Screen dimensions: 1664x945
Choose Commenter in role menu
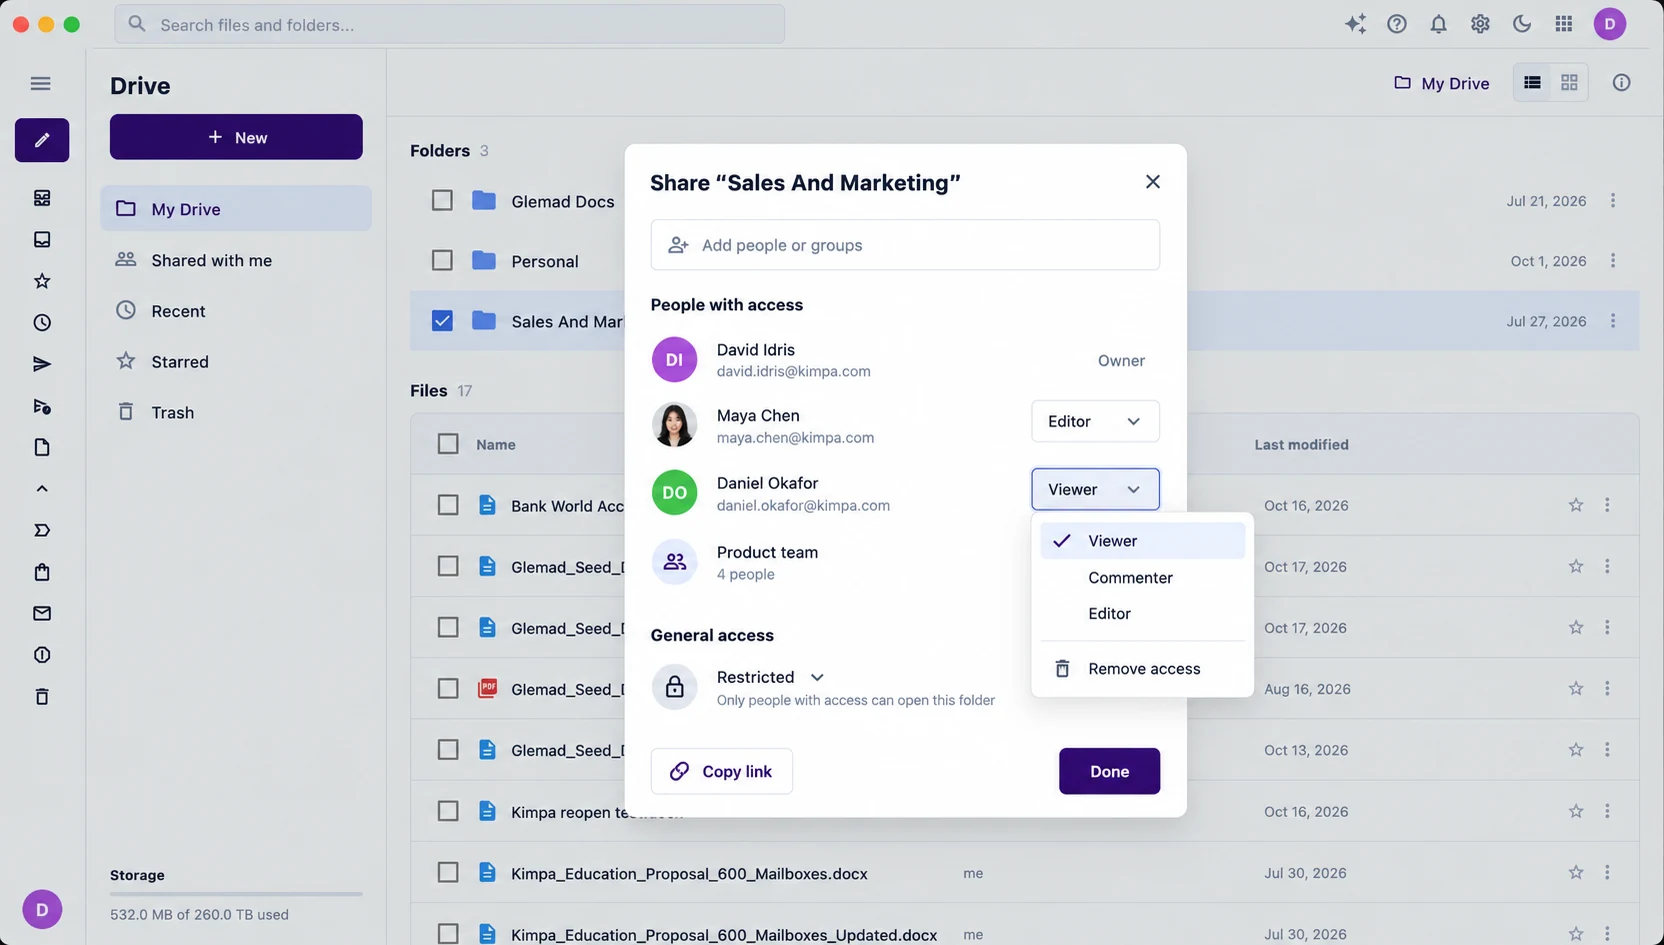coord(1142,577)
